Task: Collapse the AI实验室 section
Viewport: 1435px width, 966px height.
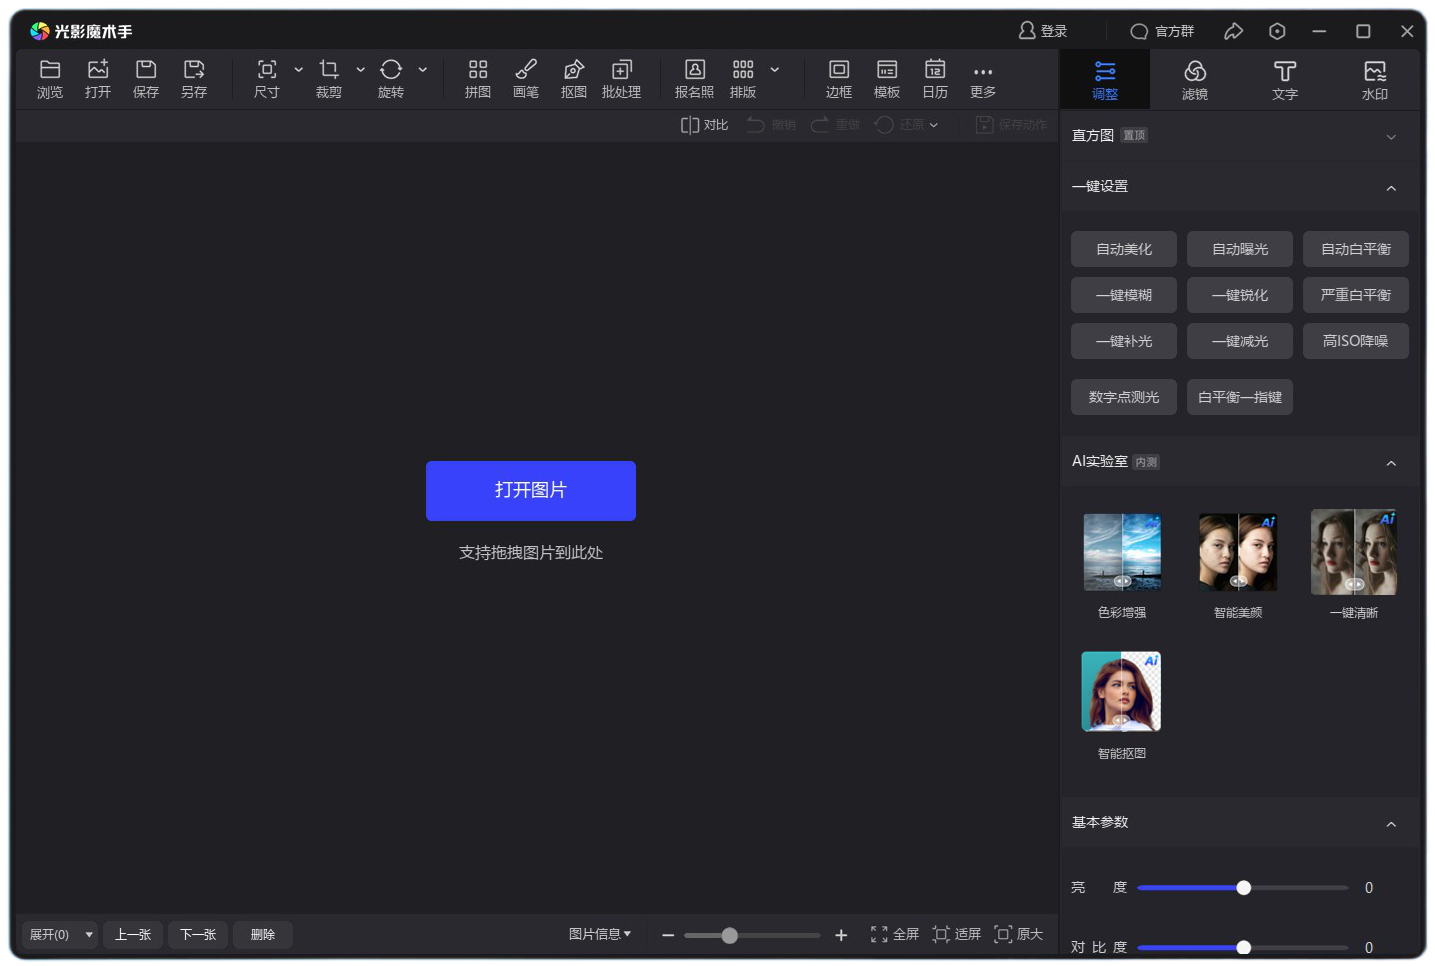Action: tap(1391, 463)
